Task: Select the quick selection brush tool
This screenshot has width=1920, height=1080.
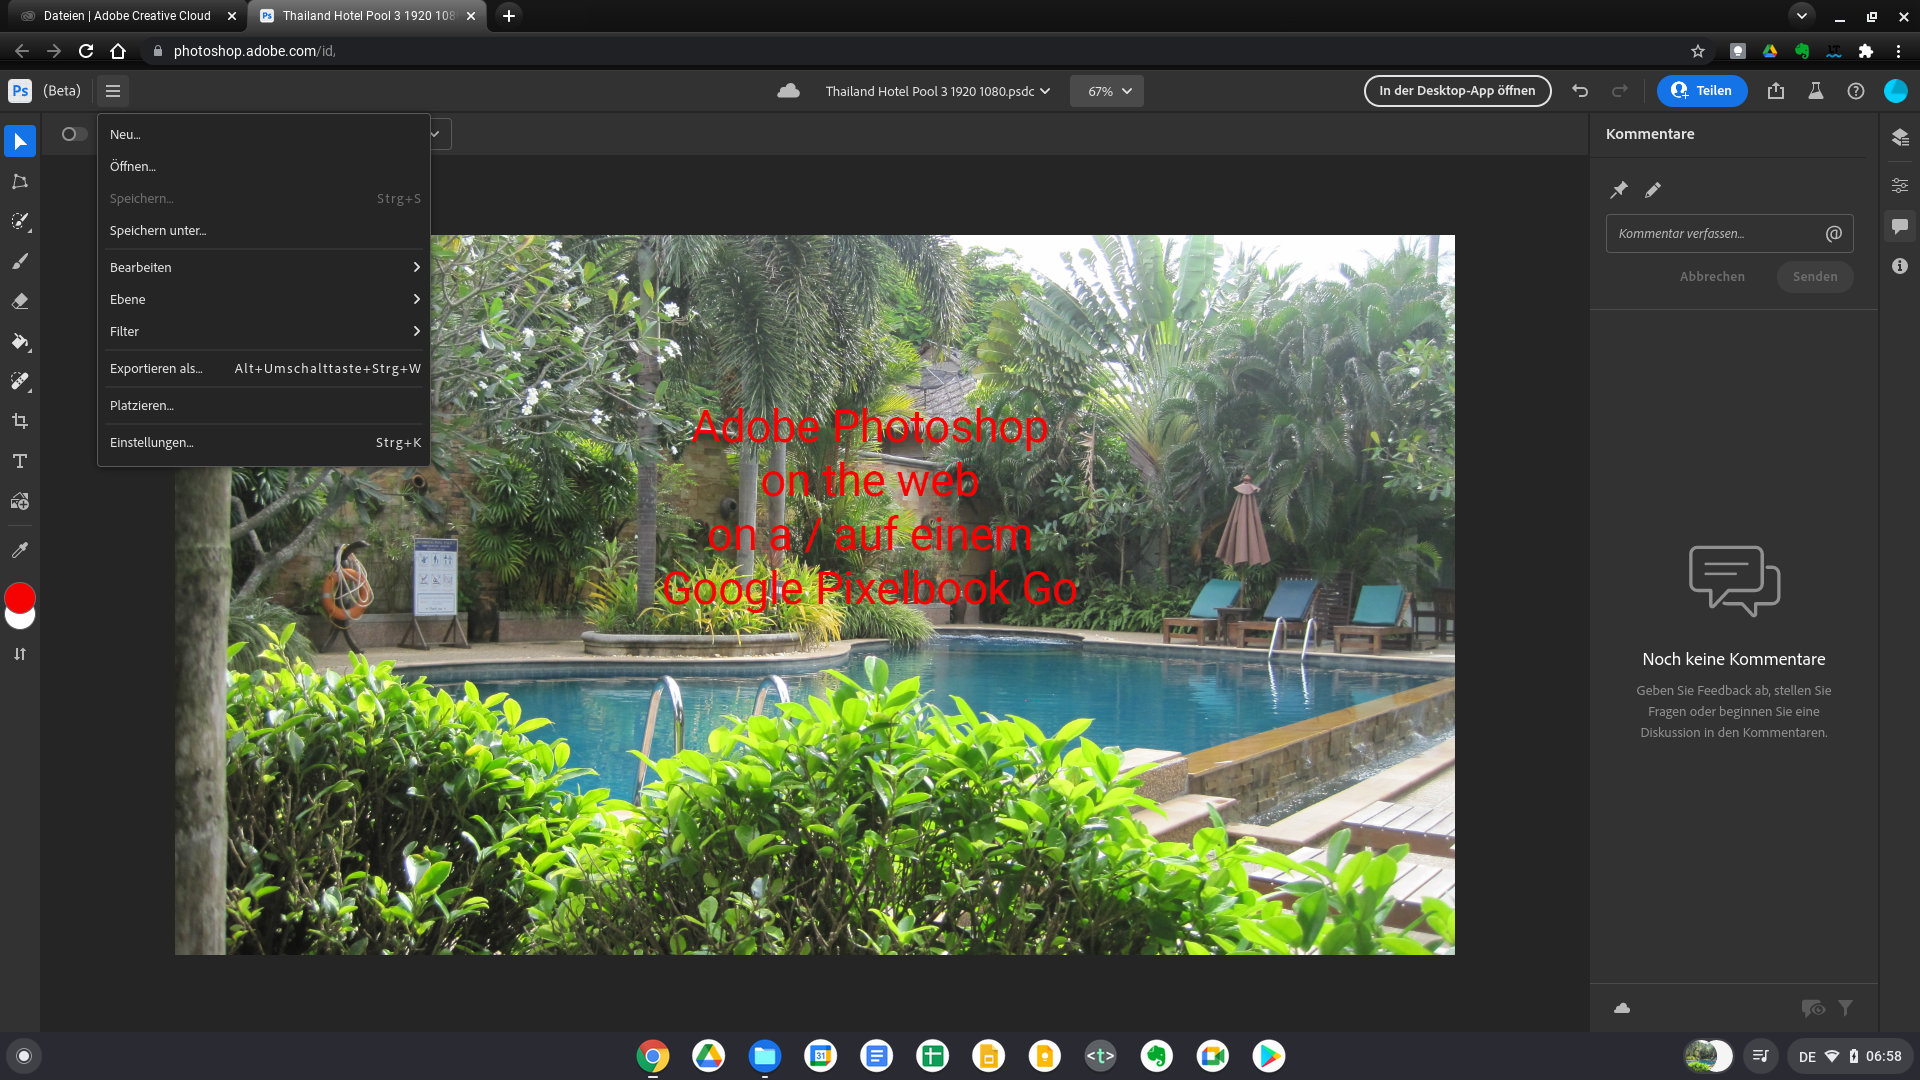Action: click(20, 221)
